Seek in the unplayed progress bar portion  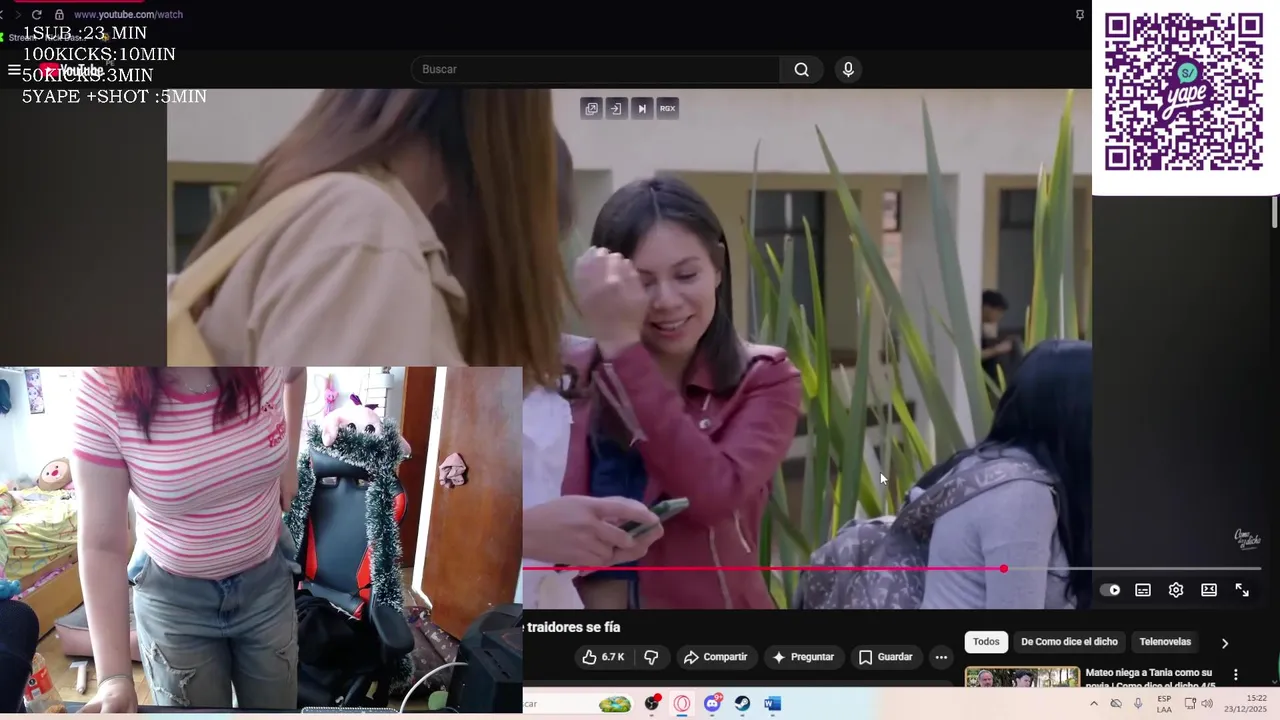click(x=1135, y=569)
